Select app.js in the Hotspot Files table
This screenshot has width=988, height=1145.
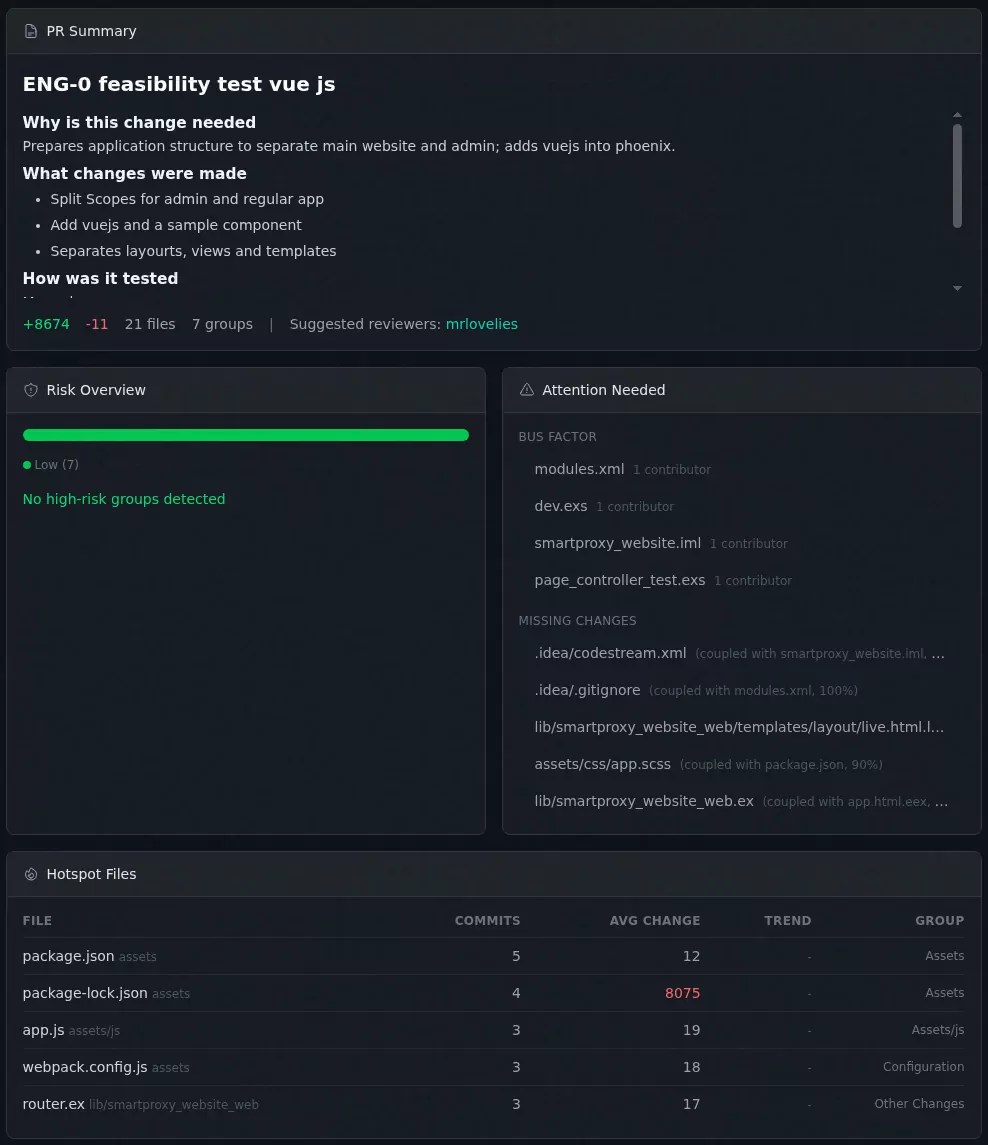pos(43,1030)
